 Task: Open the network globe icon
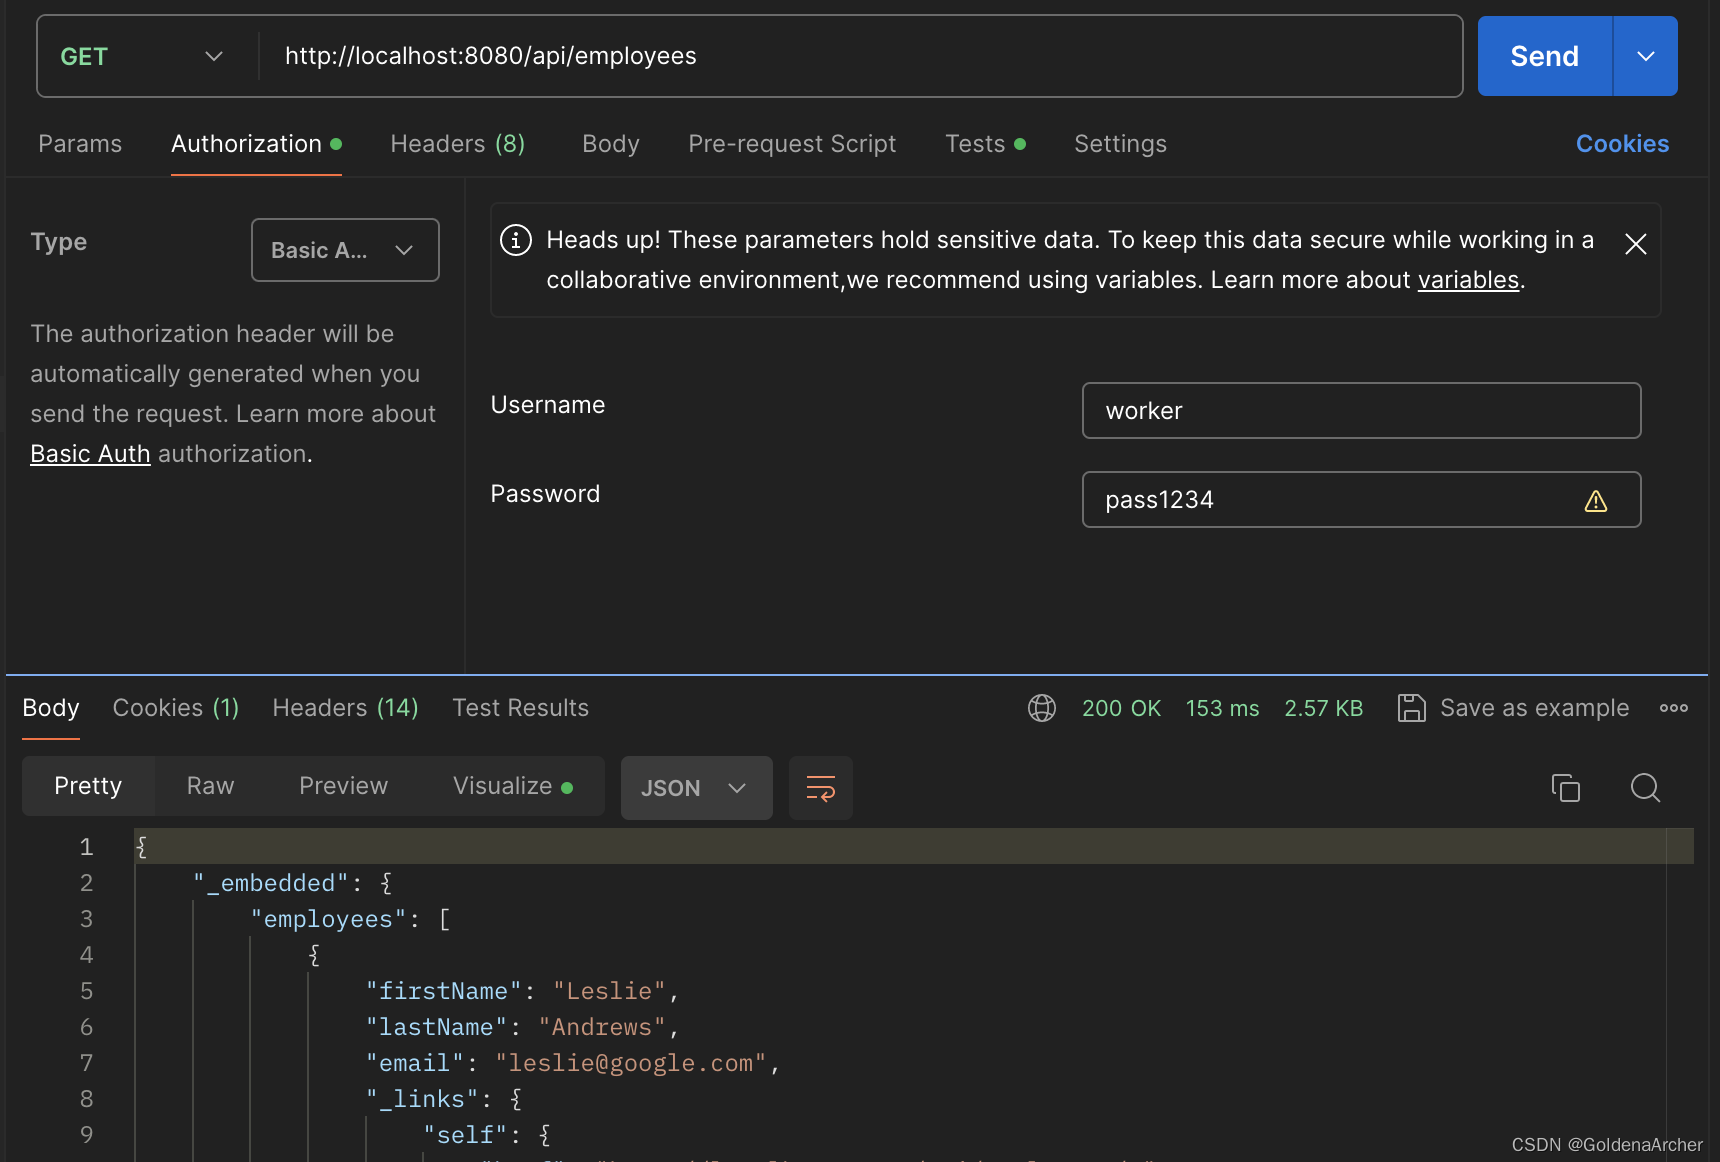1042,708
